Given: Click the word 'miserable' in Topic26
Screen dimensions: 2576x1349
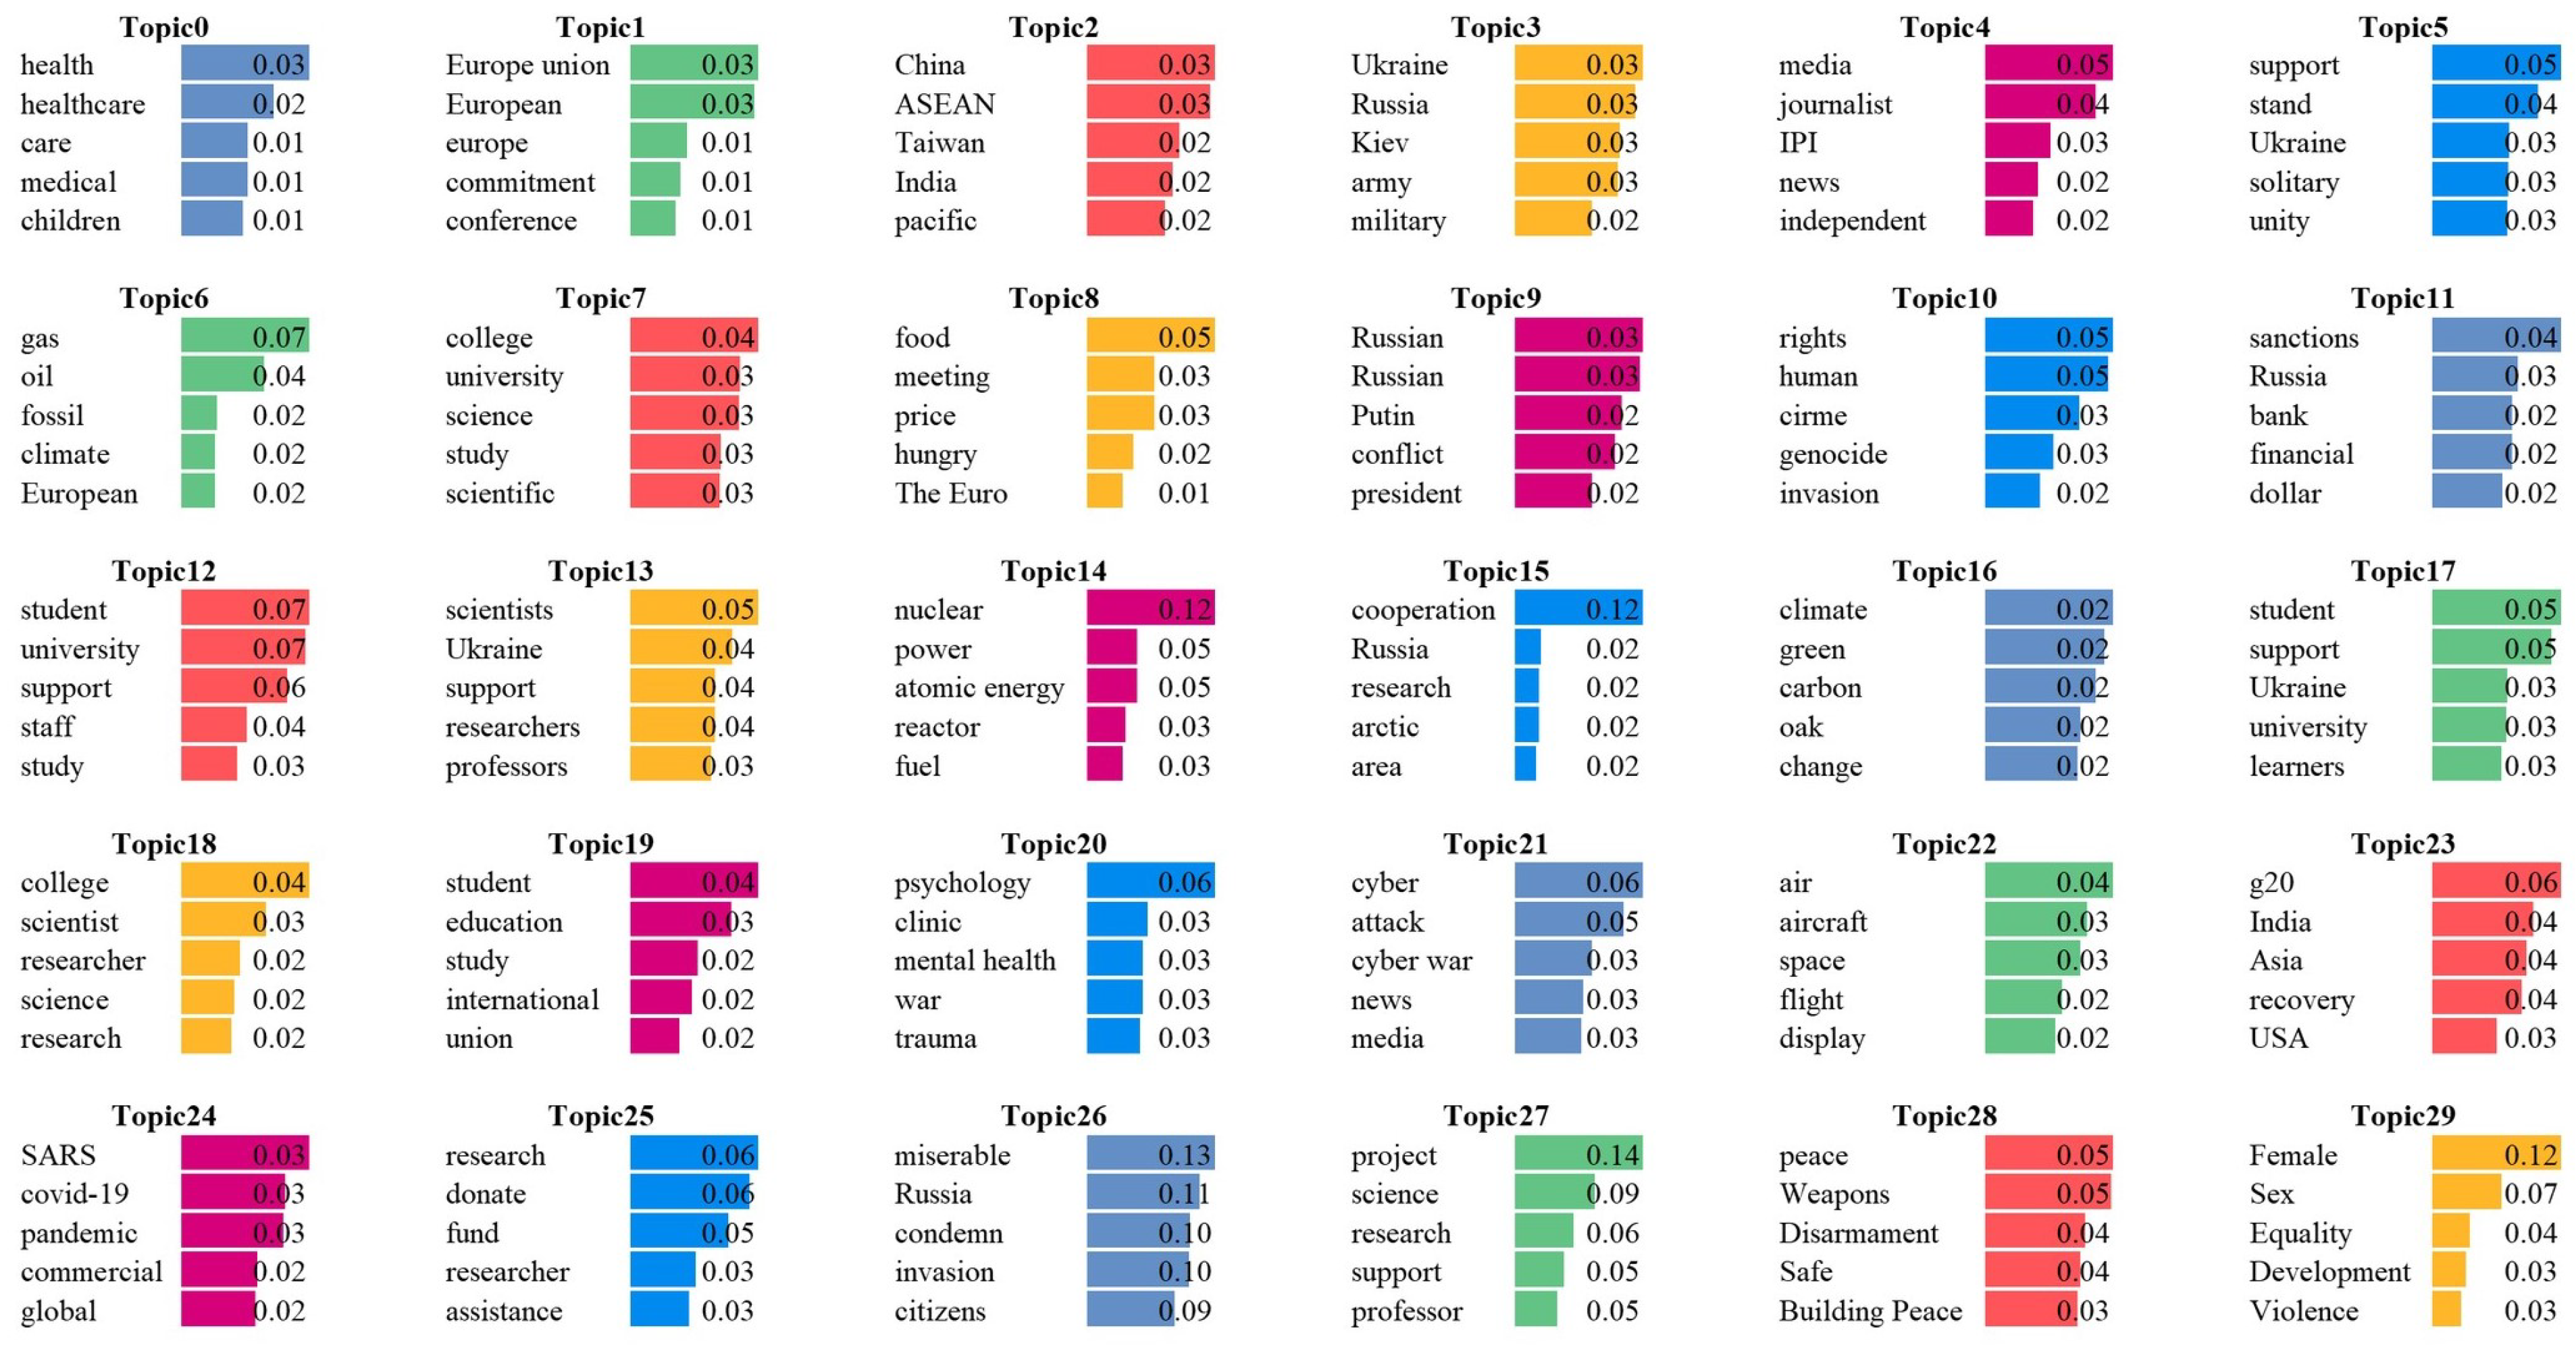Looking at the screenshot, I should click(951, 1155).
